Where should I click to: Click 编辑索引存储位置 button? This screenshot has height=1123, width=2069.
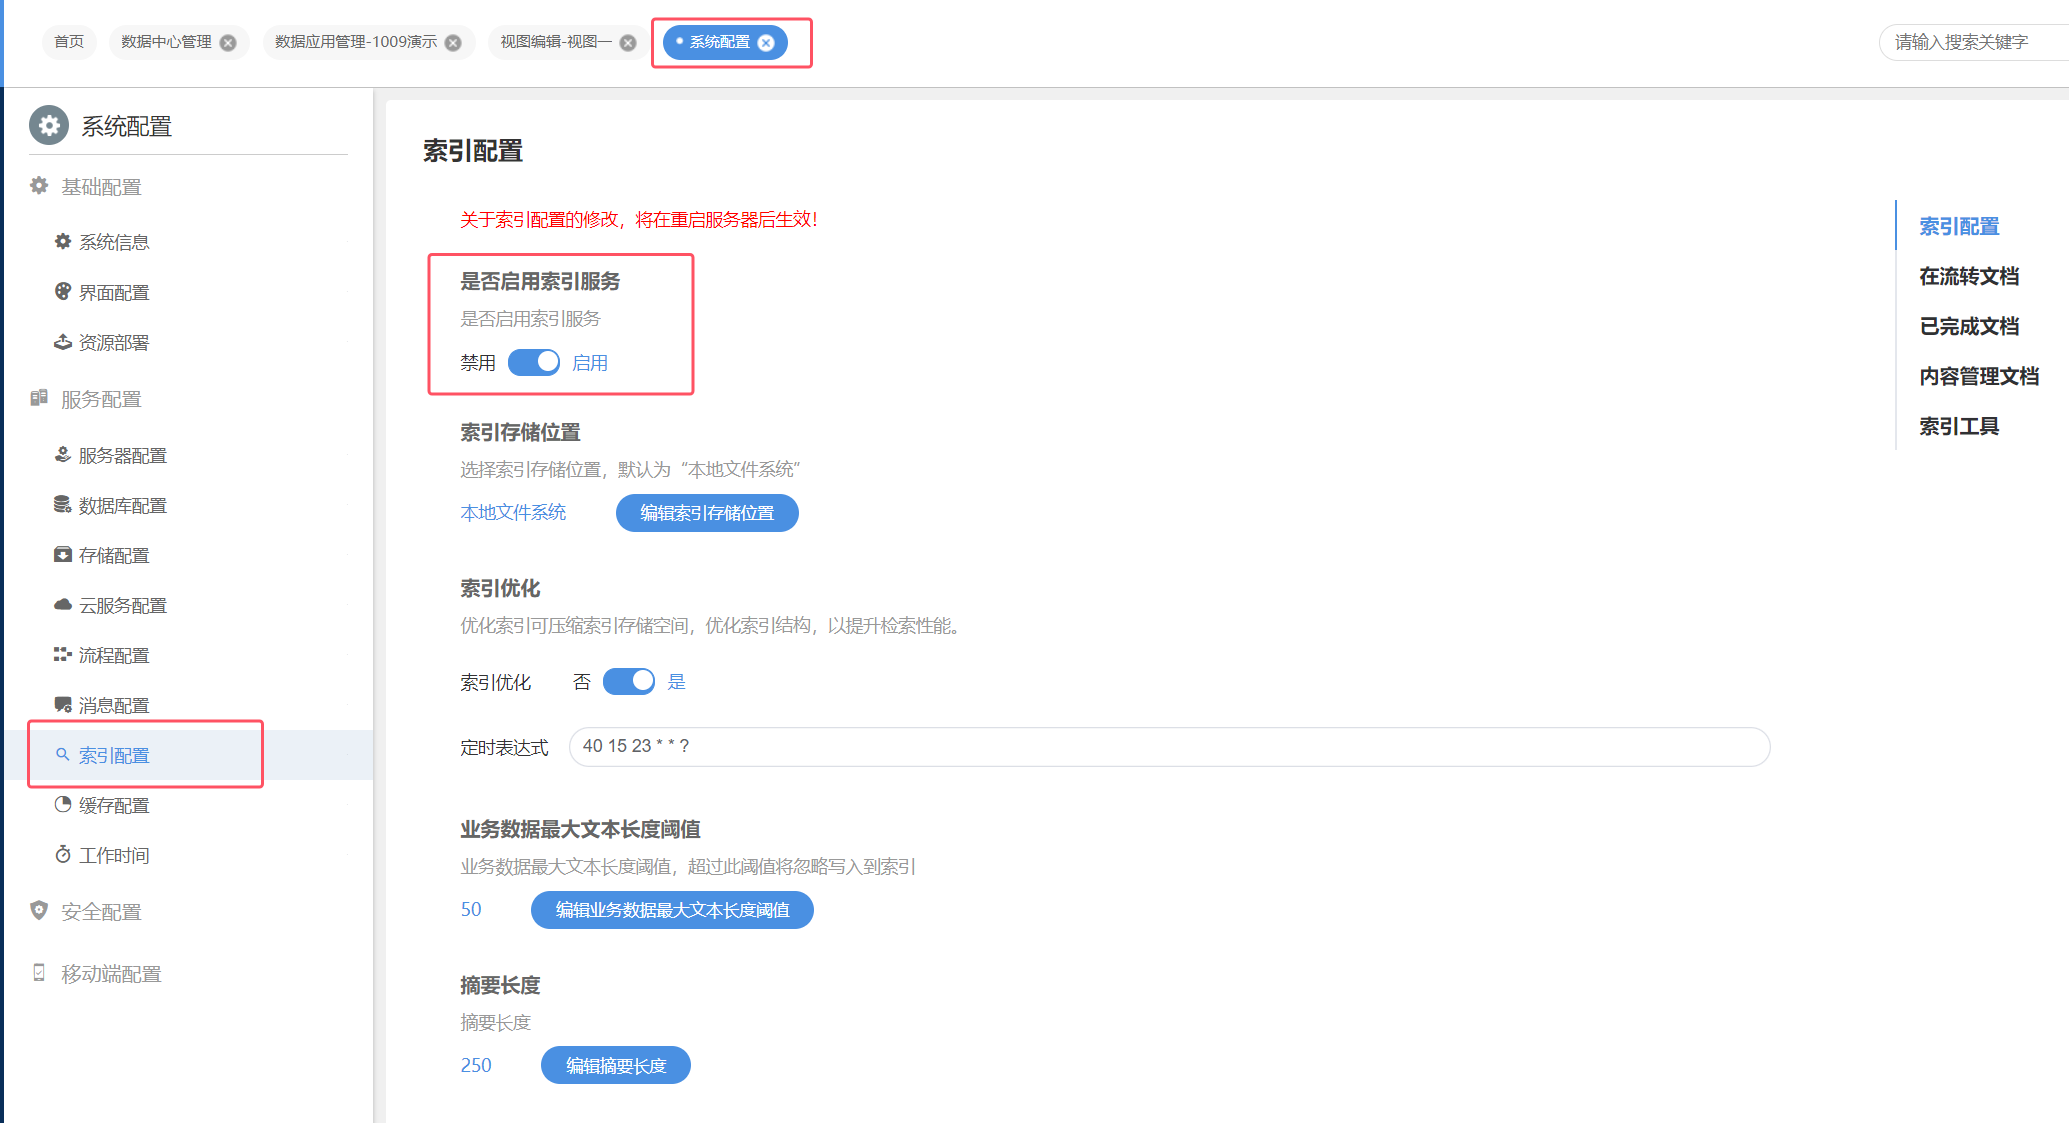pyautogui.click(x=706, y=513)
